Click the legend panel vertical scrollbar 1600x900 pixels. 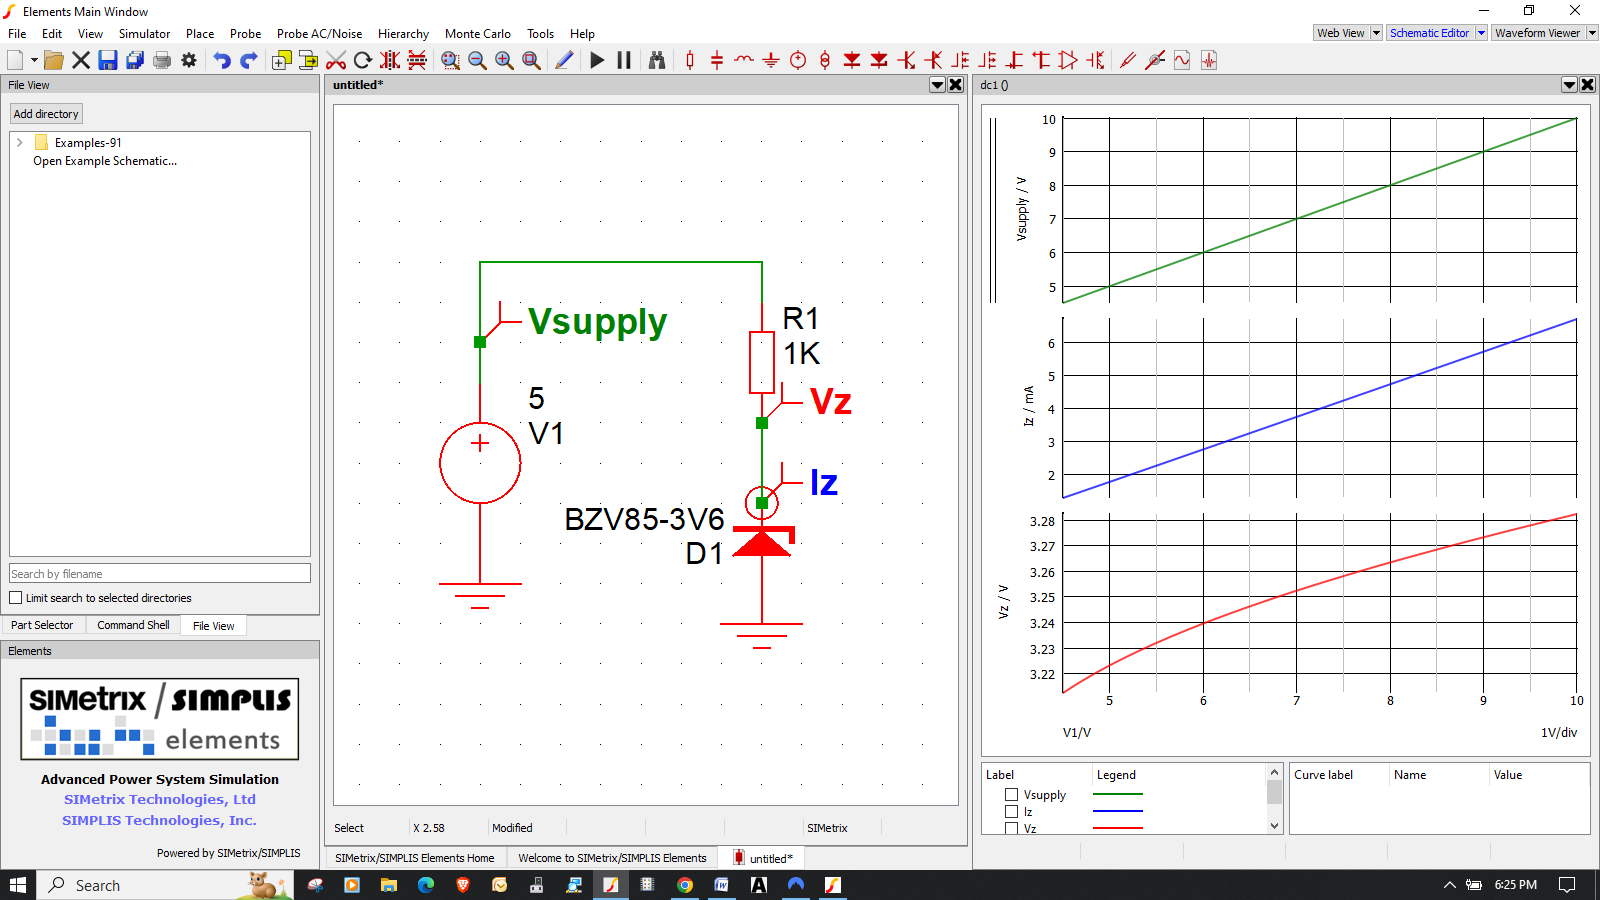tap(1274, 799)
